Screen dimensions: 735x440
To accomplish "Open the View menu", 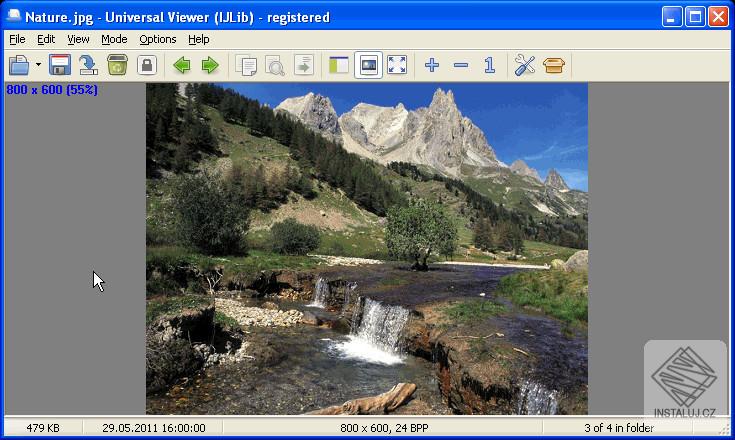I will [78, 39].
